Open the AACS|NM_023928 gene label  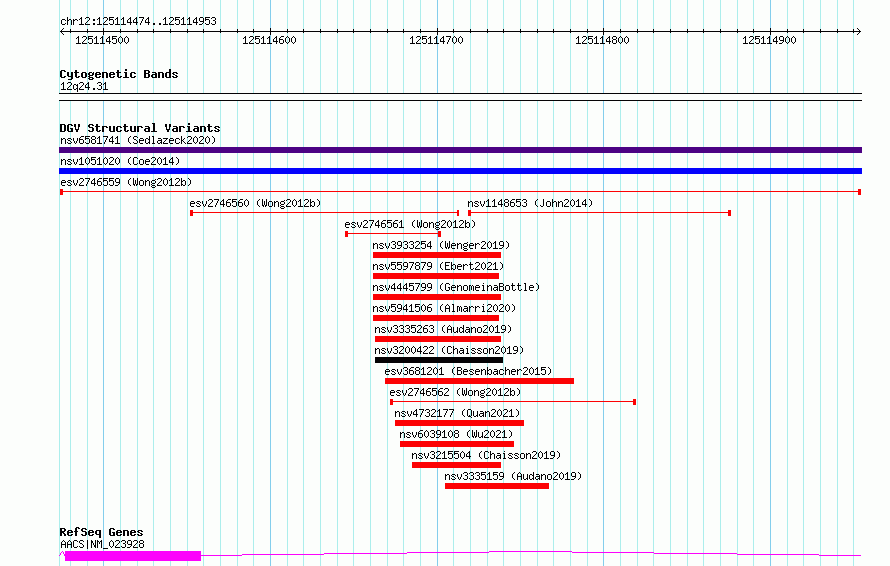point(102,544)
